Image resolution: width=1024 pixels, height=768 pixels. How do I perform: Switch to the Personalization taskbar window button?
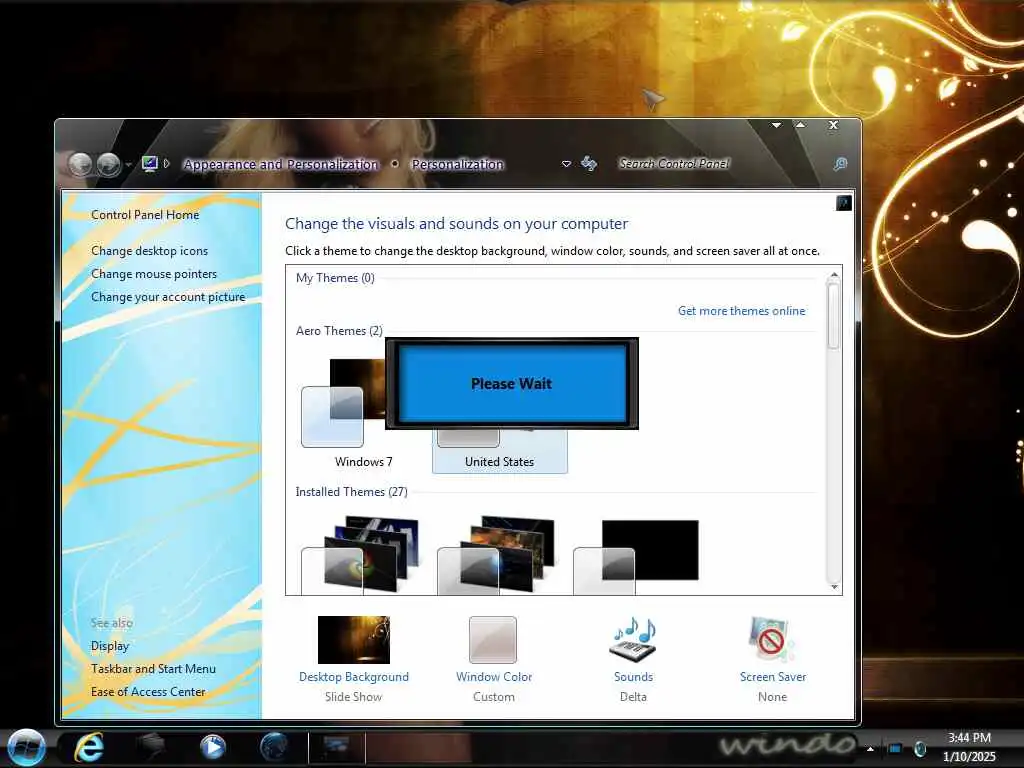pyautogui.click(x=336, y=747)
